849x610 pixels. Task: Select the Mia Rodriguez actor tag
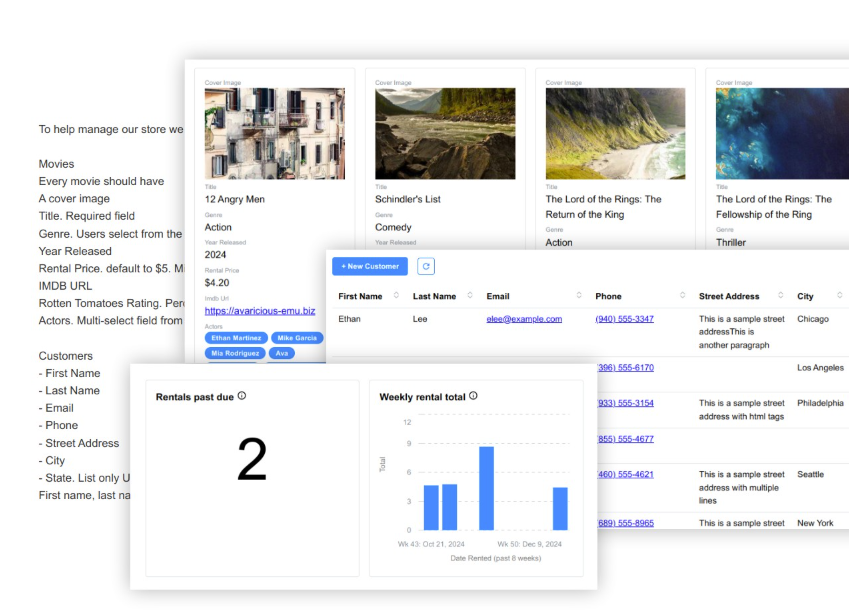(x=234, y=352)
